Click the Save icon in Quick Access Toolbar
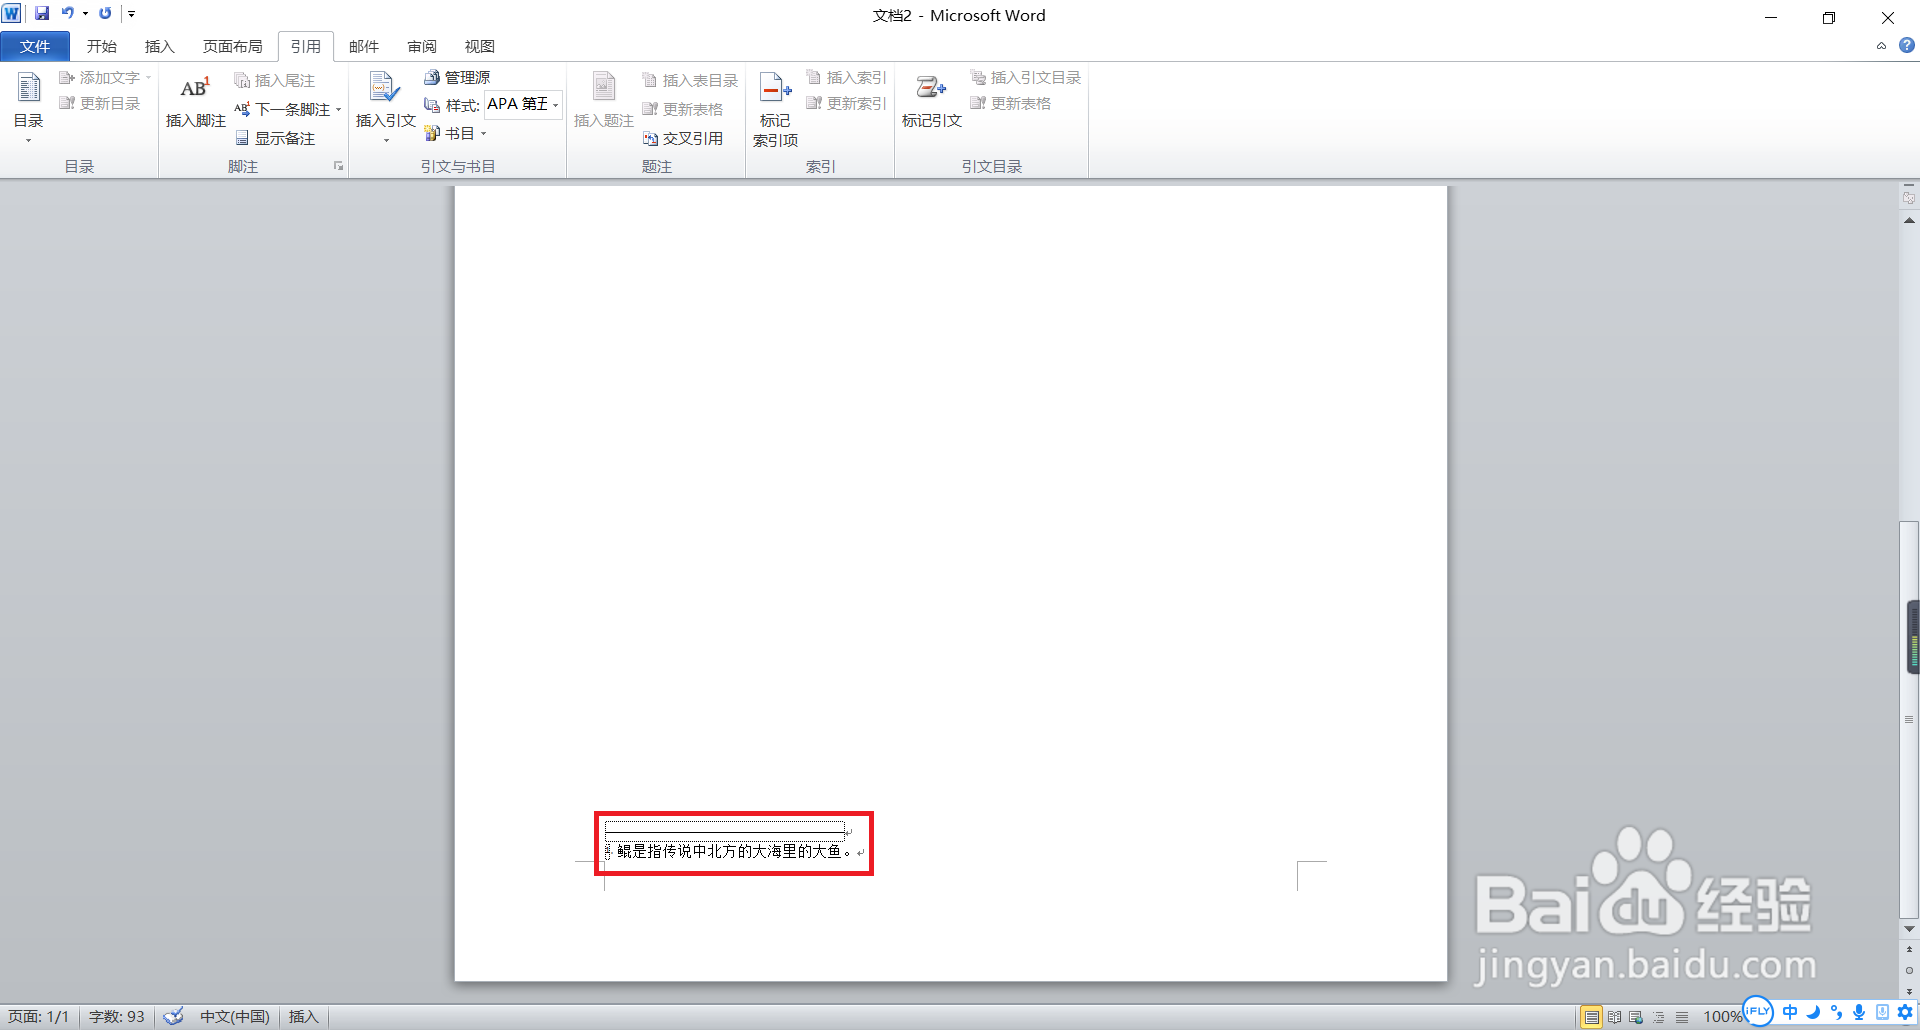Screen dimensions: 1920x1030 point(42,14)
